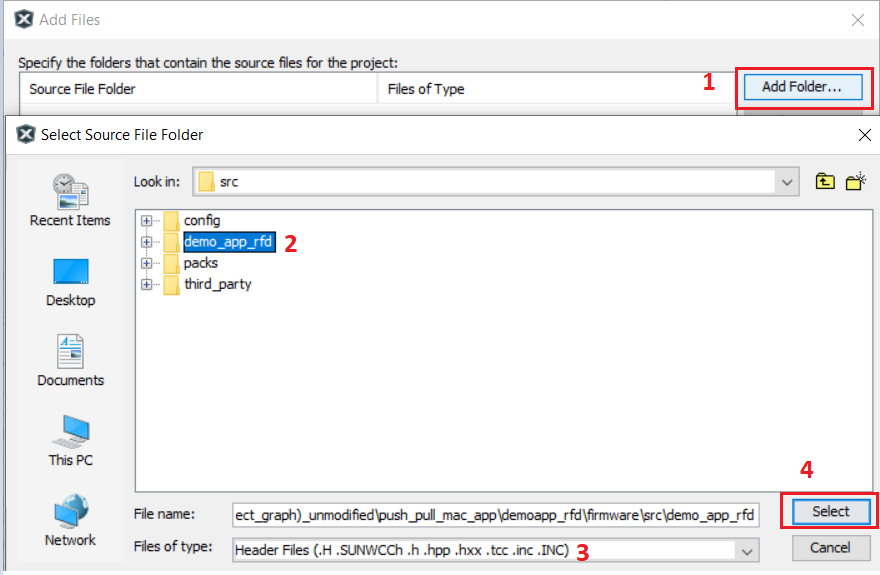Image resolution: width=880 pixels, height=575 pixels.
Task: Expand the third_party folder node
Action: (x=146, y=284)
